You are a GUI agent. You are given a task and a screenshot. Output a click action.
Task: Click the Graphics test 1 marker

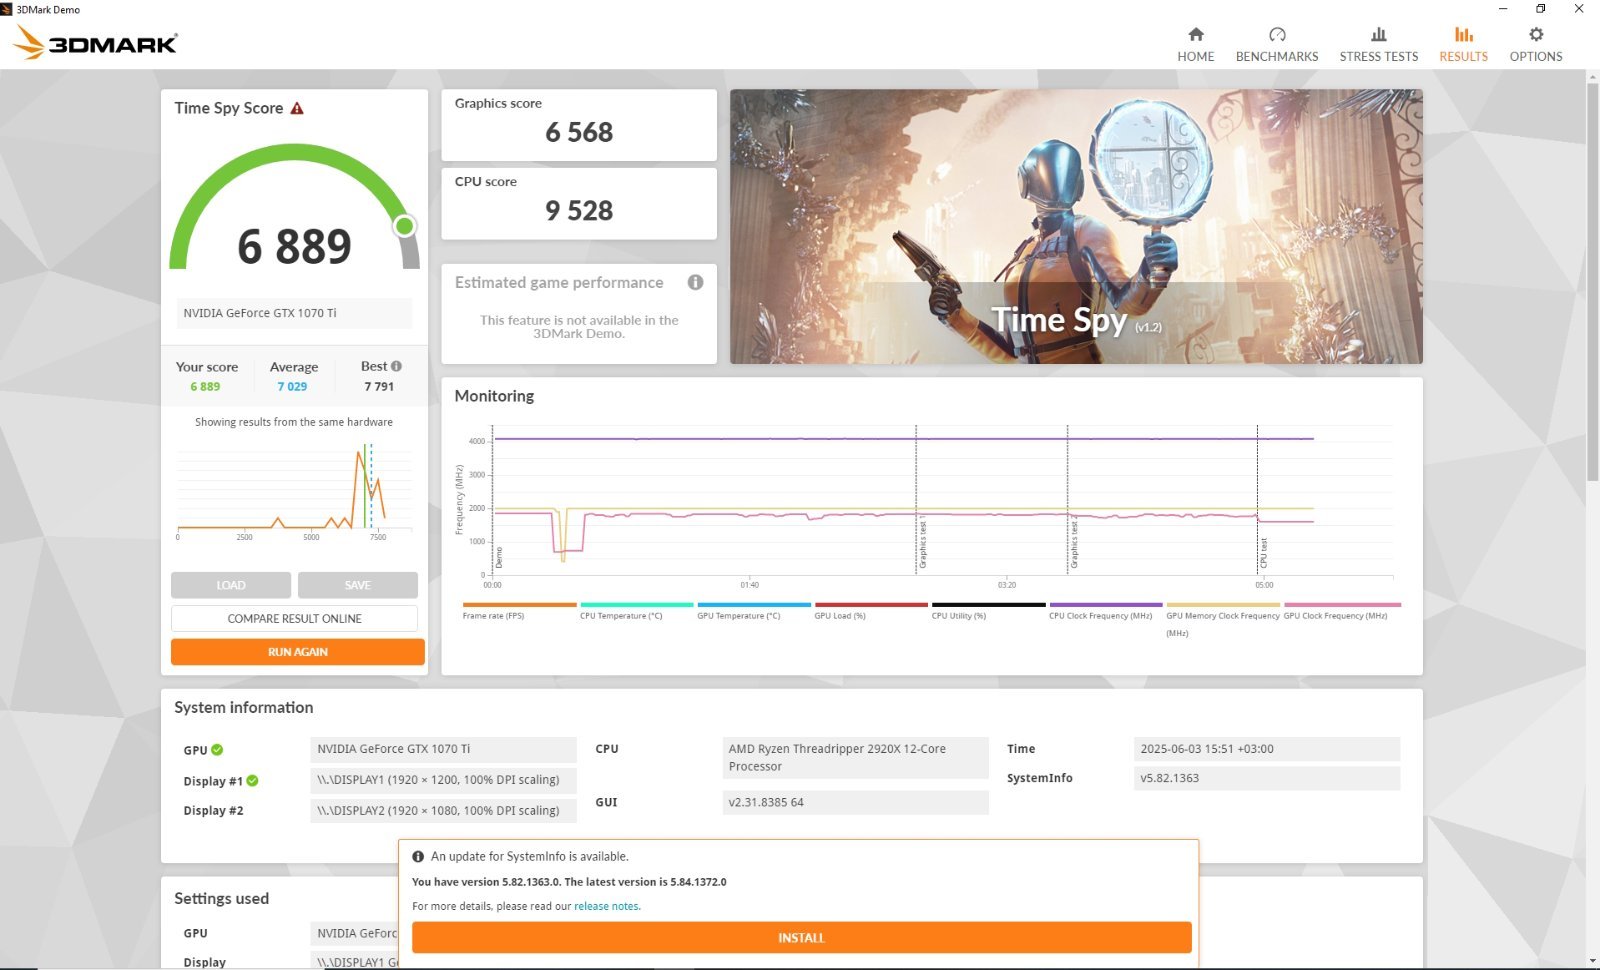click(916, 500)
